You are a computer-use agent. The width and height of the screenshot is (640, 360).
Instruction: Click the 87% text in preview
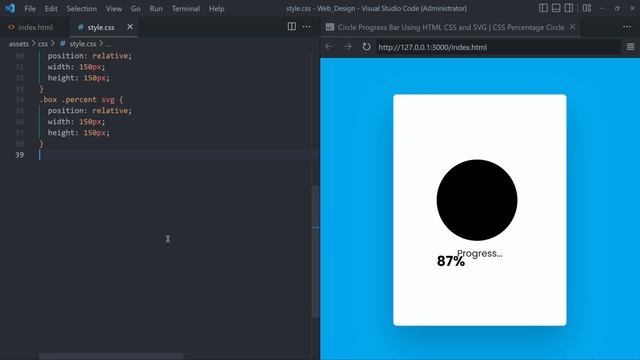451,261
